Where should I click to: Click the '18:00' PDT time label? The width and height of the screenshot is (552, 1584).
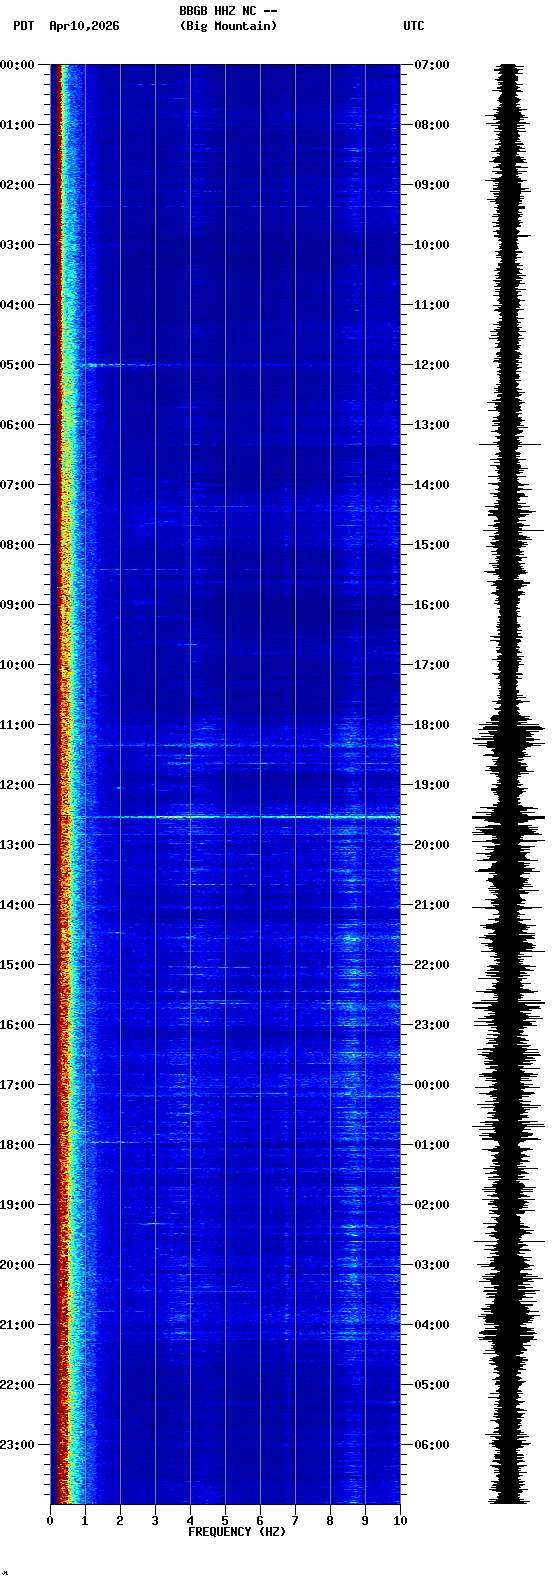pos(18,1145)
